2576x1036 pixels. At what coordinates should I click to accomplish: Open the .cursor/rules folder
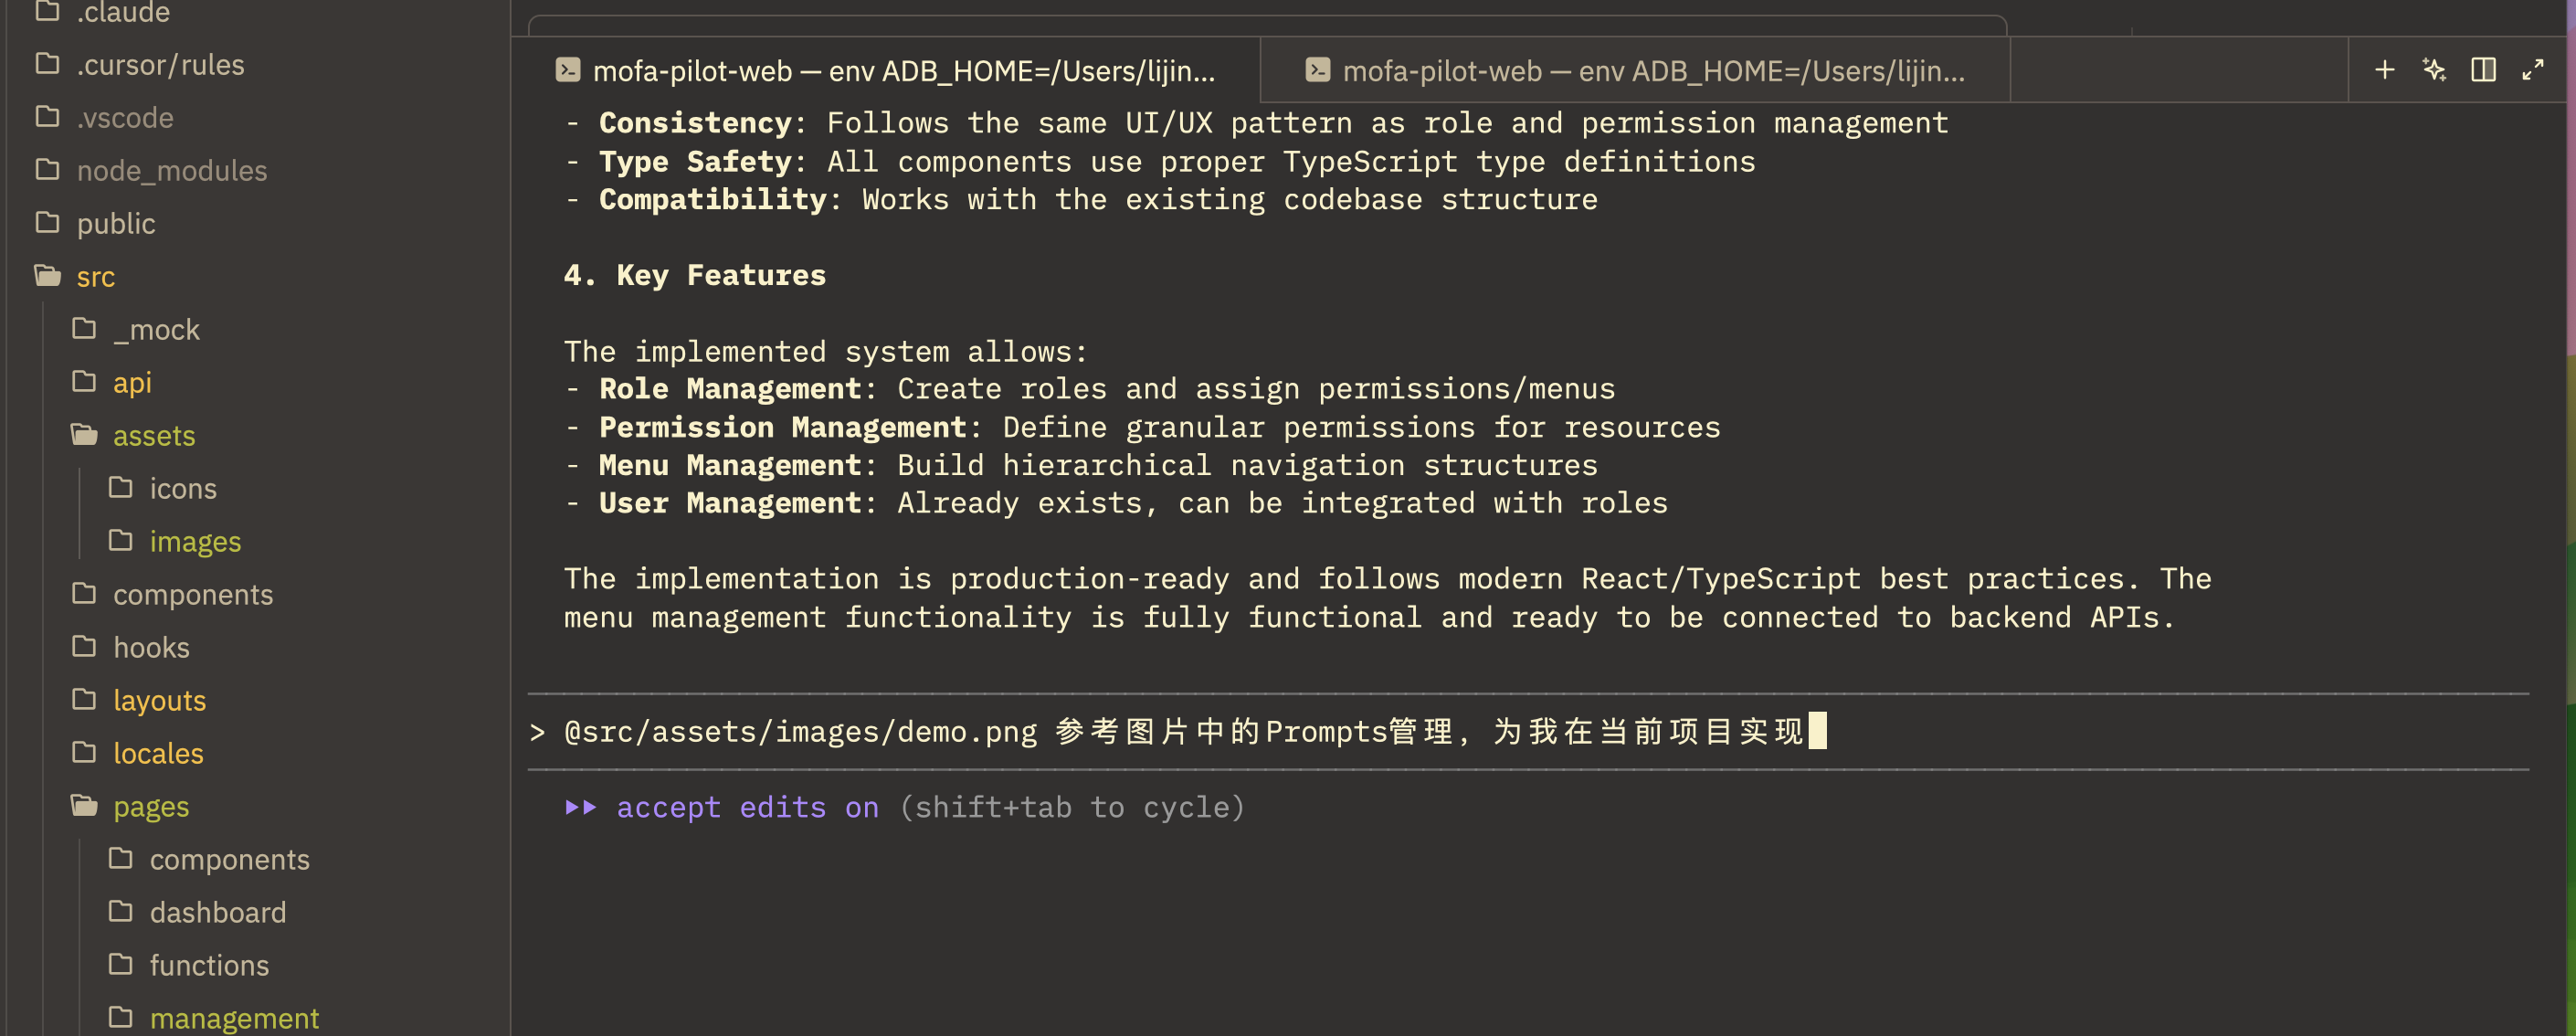pyautogui.click(x=160, y=65)
